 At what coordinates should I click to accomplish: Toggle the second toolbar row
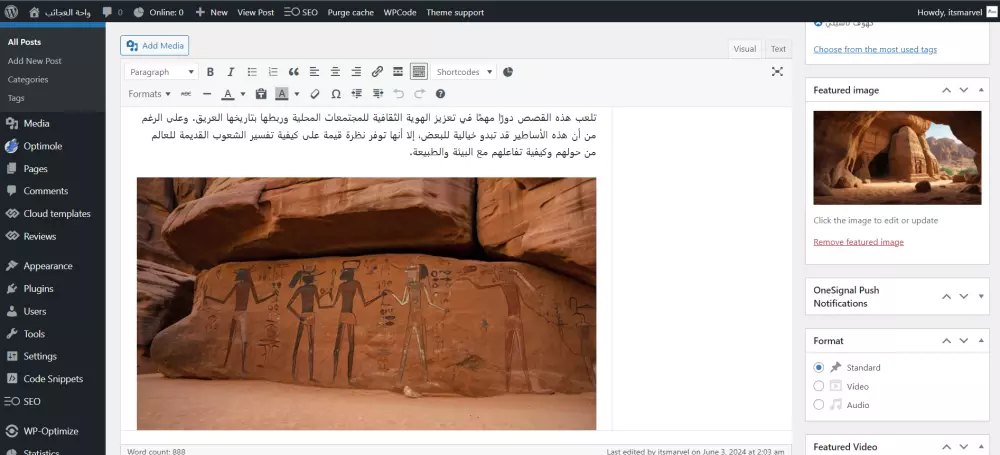[x=418, y=72]
